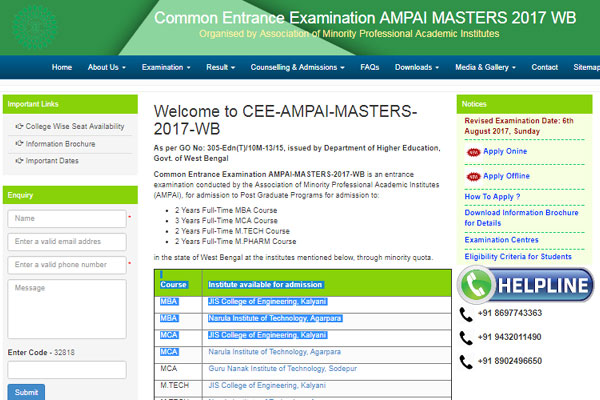Click the icon next to Important Dates
The width and height of the screenshot is (600, 400).
[18, 160]
